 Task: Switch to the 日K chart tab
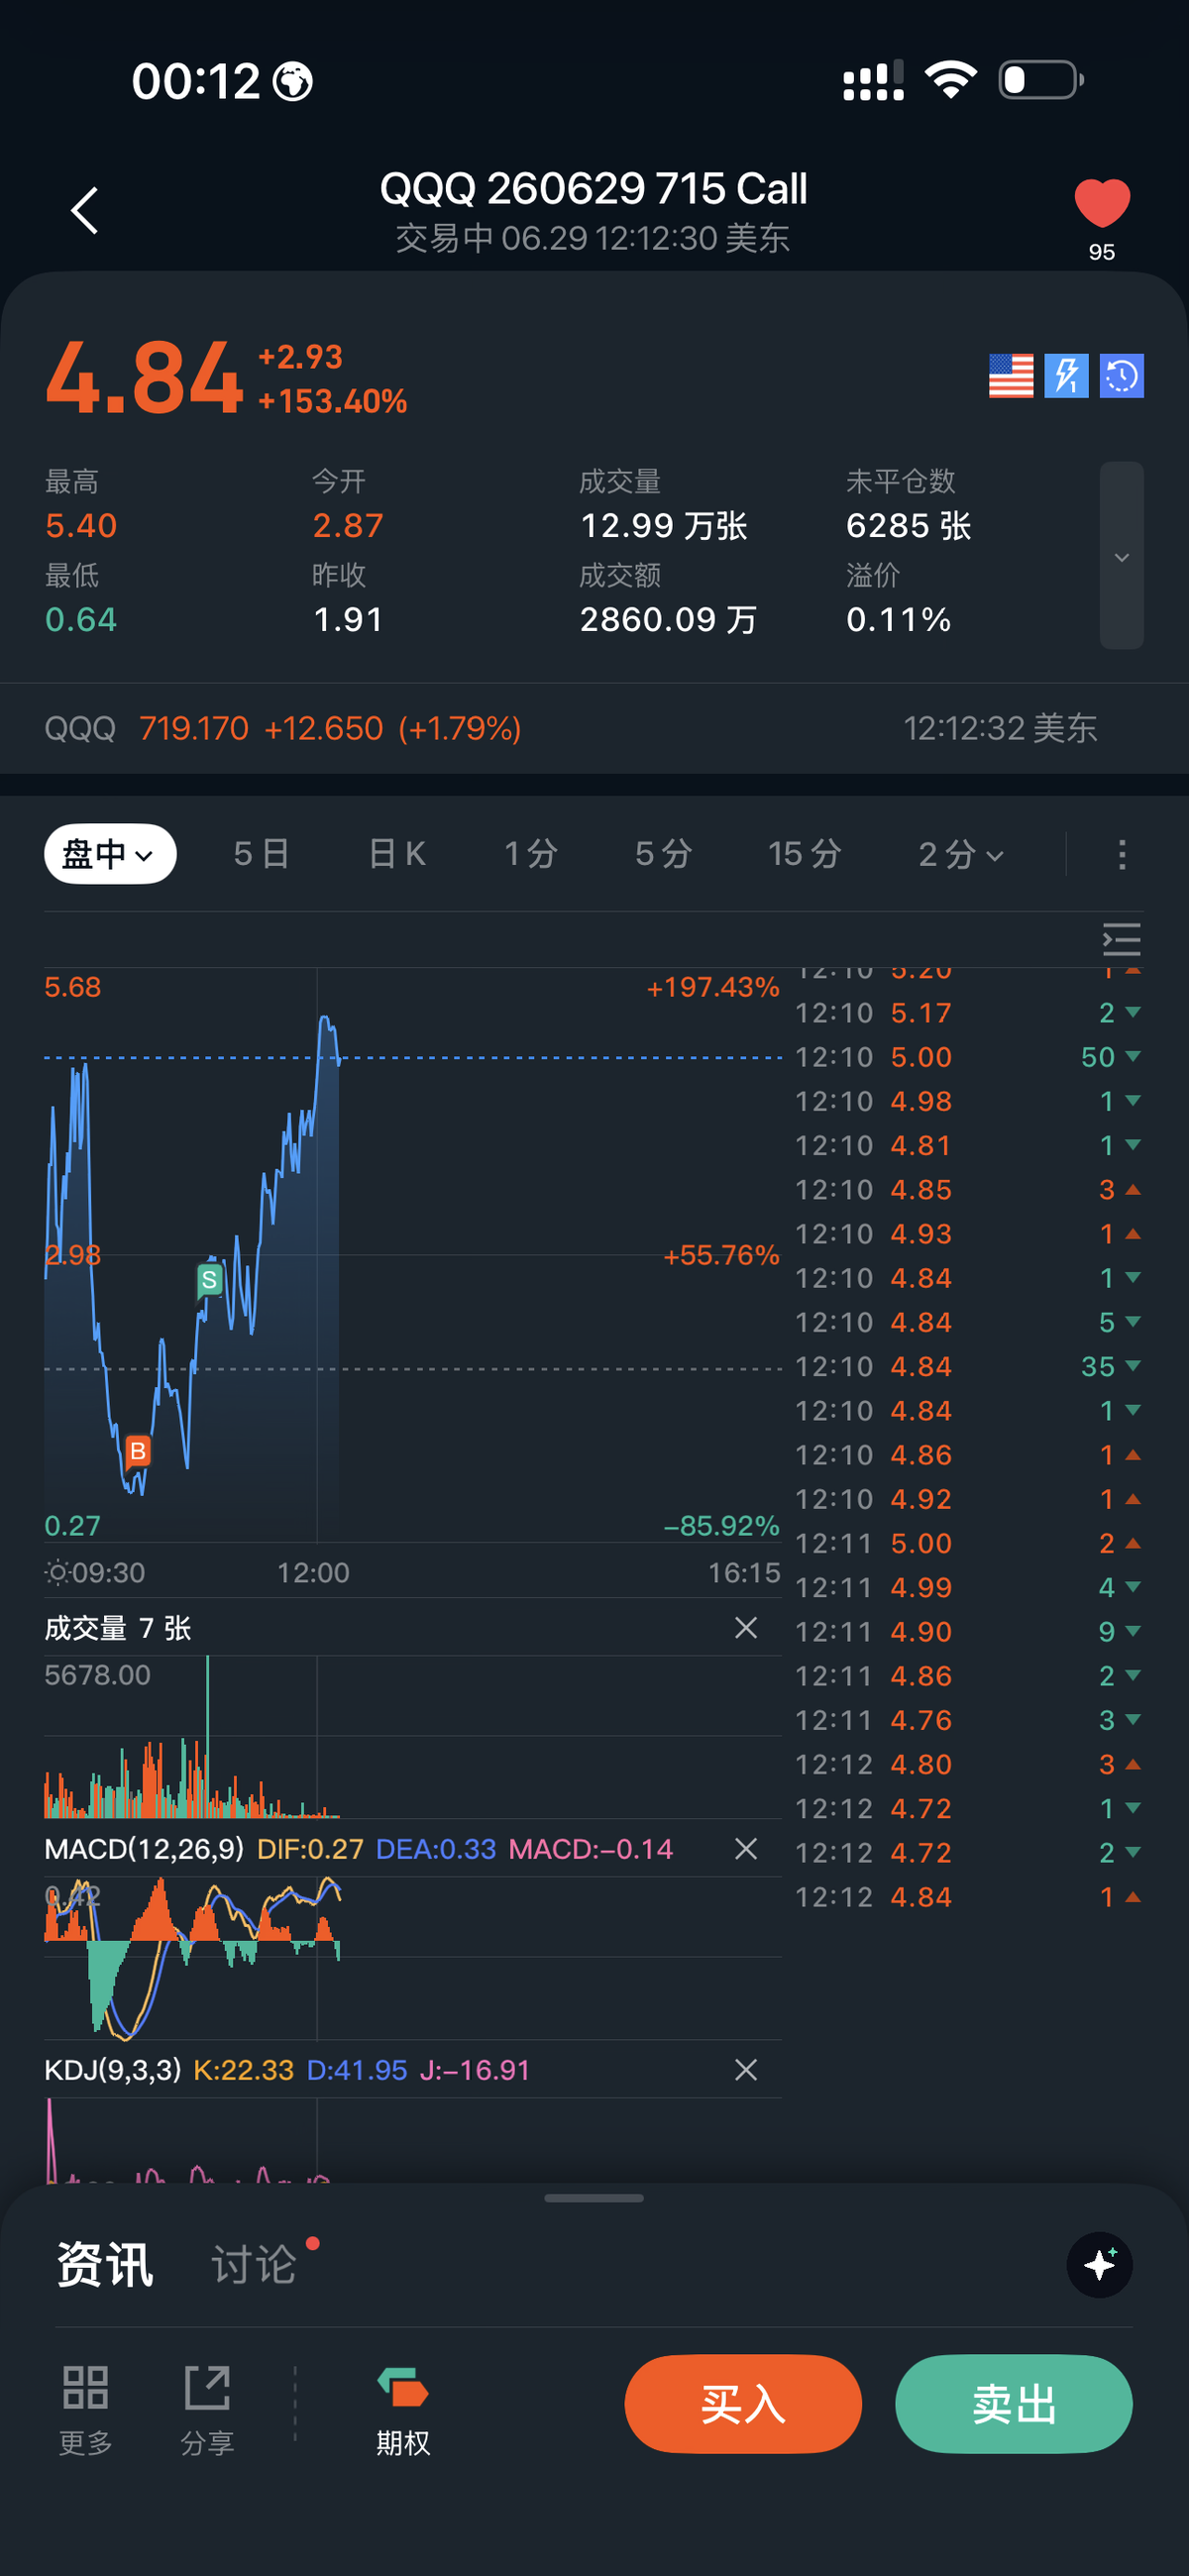click(397, 854)
